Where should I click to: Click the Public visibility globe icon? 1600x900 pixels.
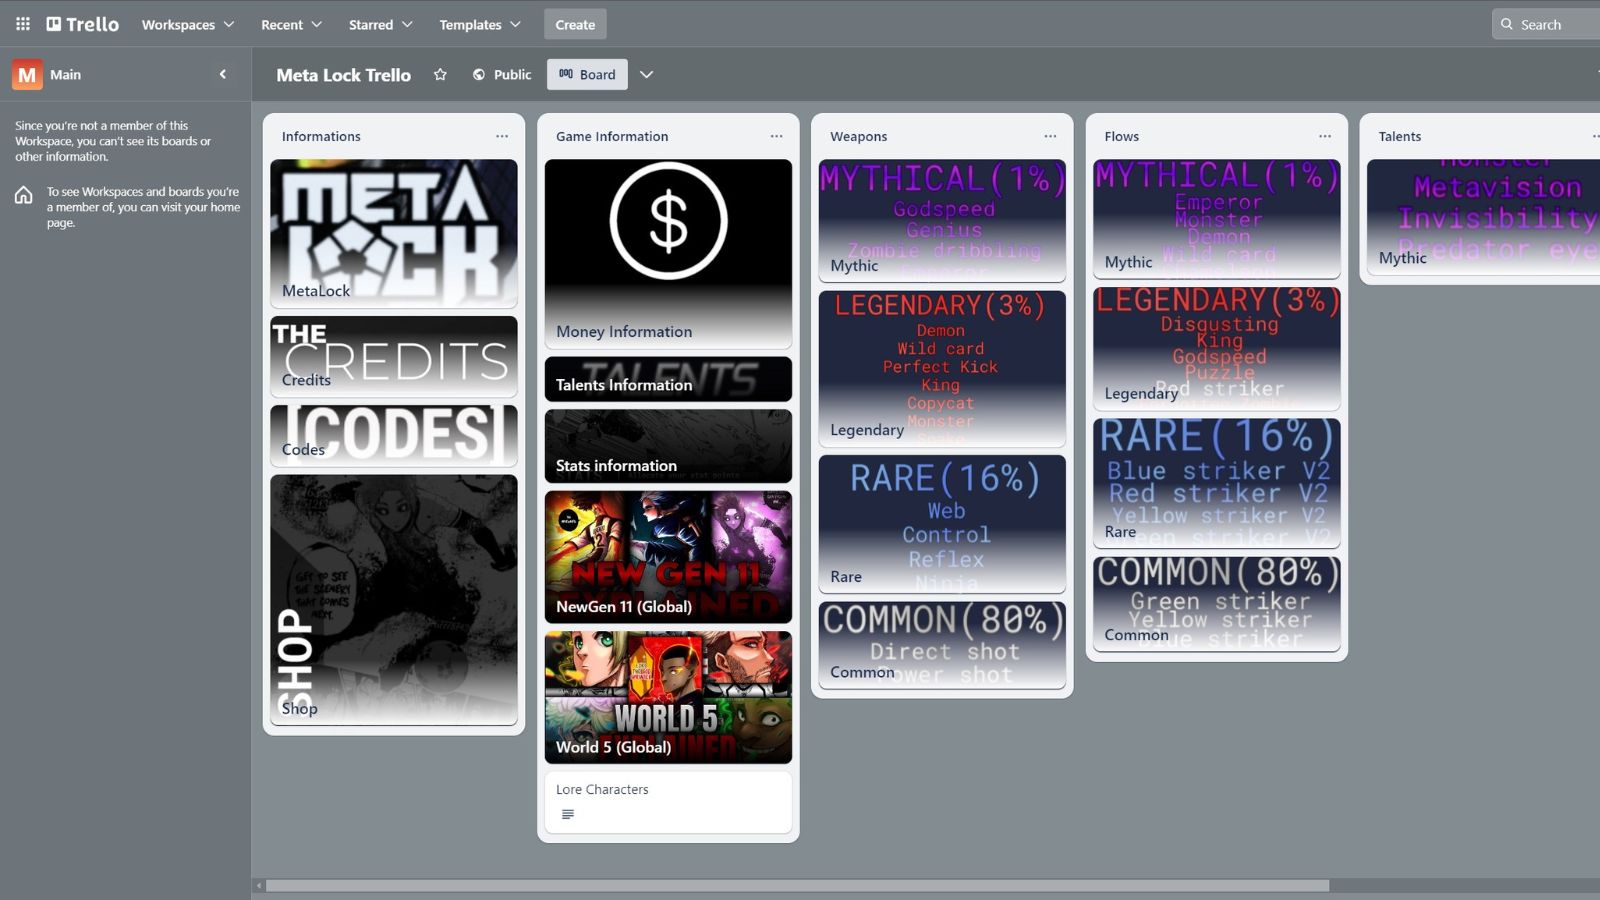(x=478, y=74)
